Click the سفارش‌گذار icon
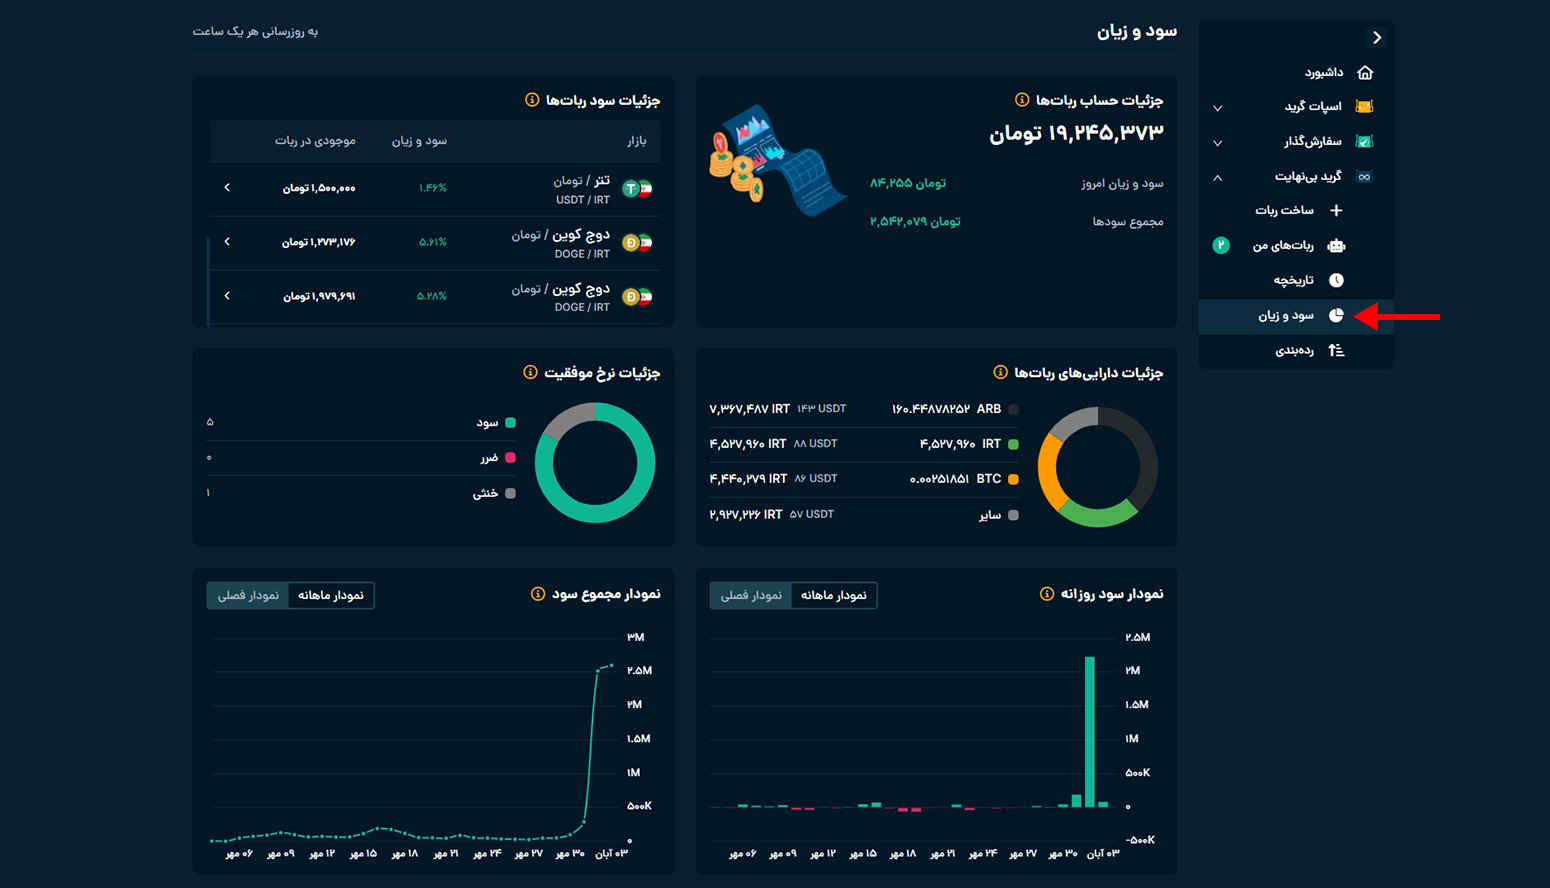 [1364, 141]
